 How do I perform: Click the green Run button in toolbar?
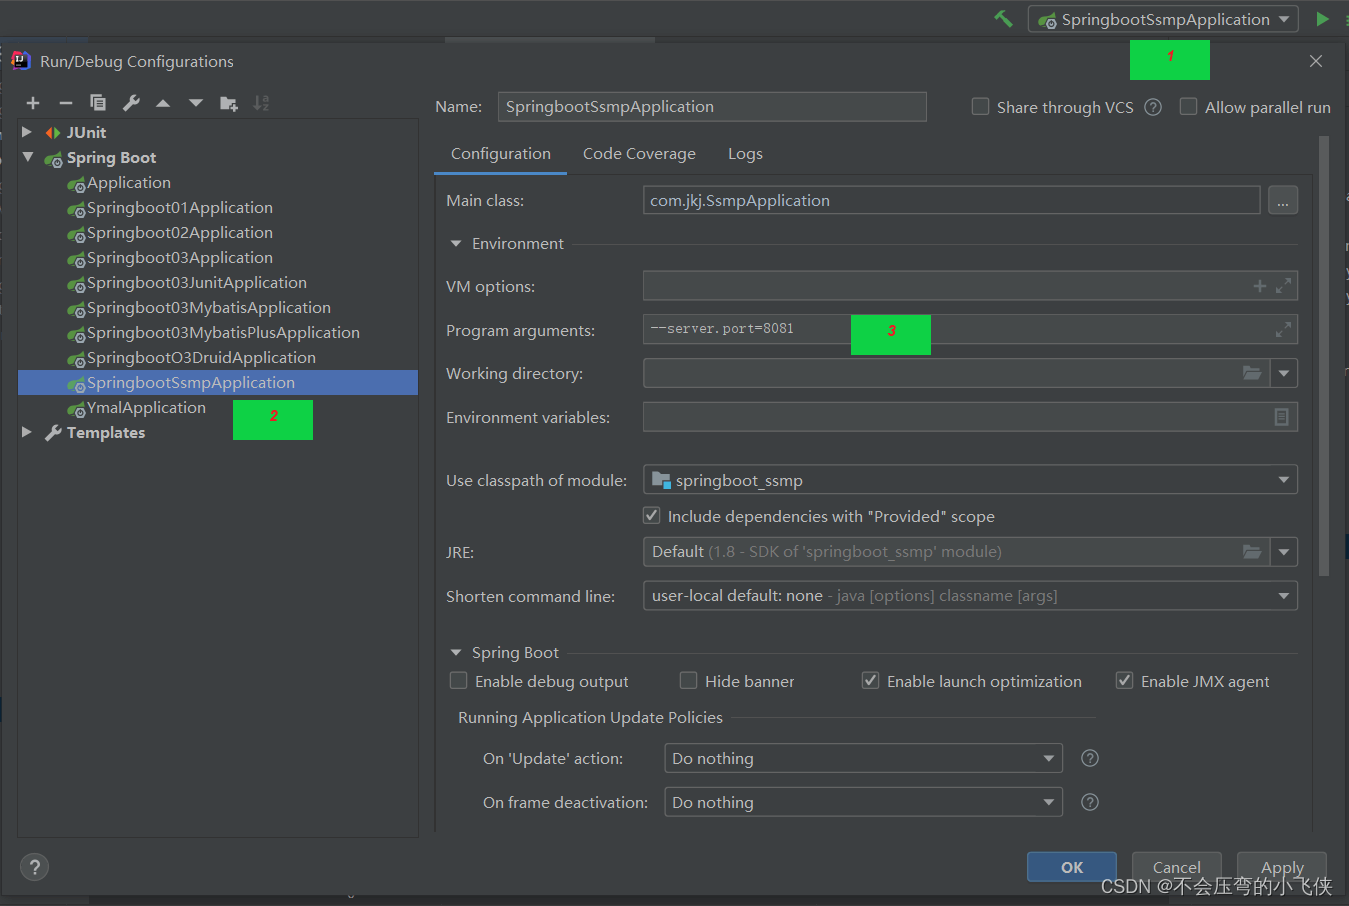pos(1322,19)
